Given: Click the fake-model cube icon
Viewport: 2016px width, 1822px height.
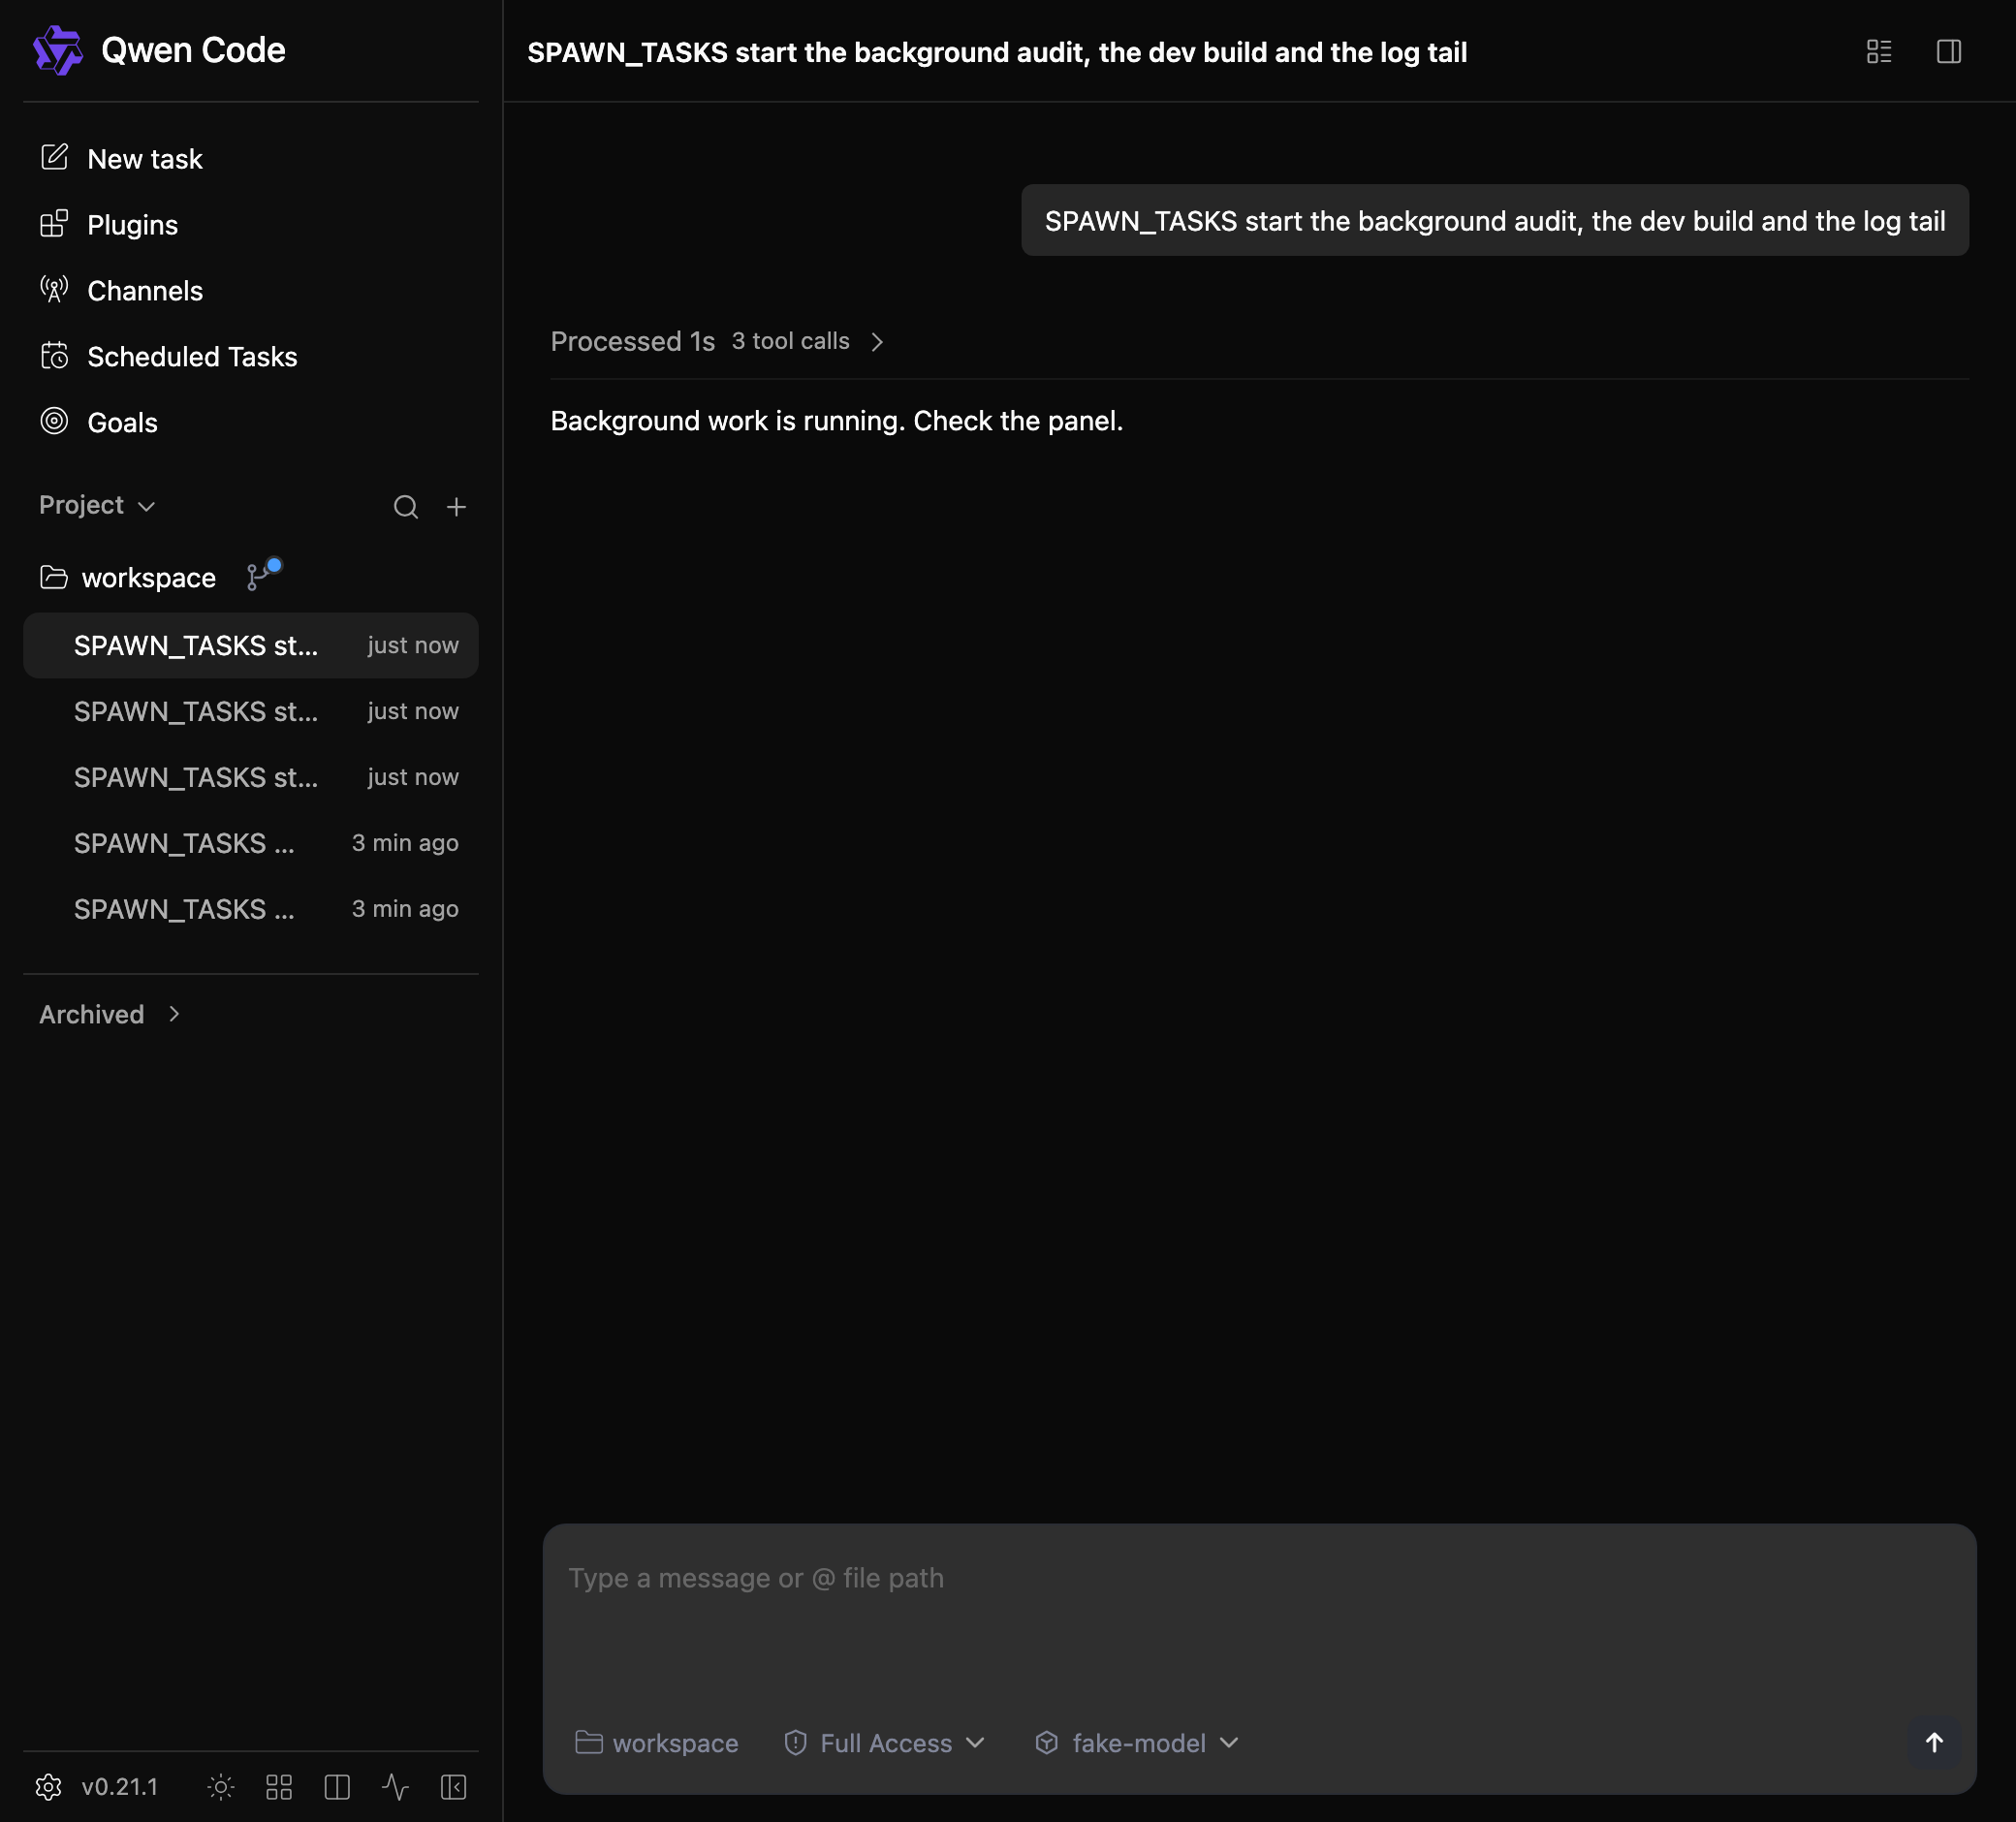Looking at the screenshot, I should click(1046, 1742).
